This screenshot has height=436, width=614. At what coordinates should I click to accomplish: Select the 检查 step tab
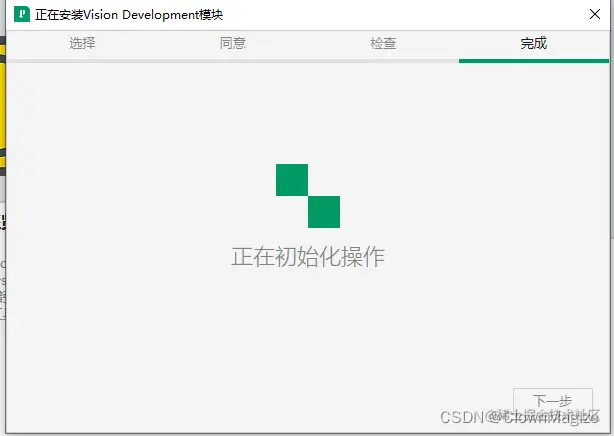tap(383, 43)
